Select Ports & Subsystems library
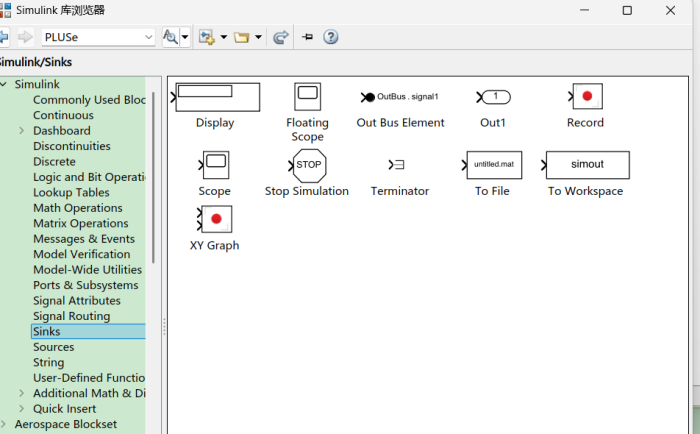This screenshot has height=434, width=700. pyautogui.click(x=86, y=285)
